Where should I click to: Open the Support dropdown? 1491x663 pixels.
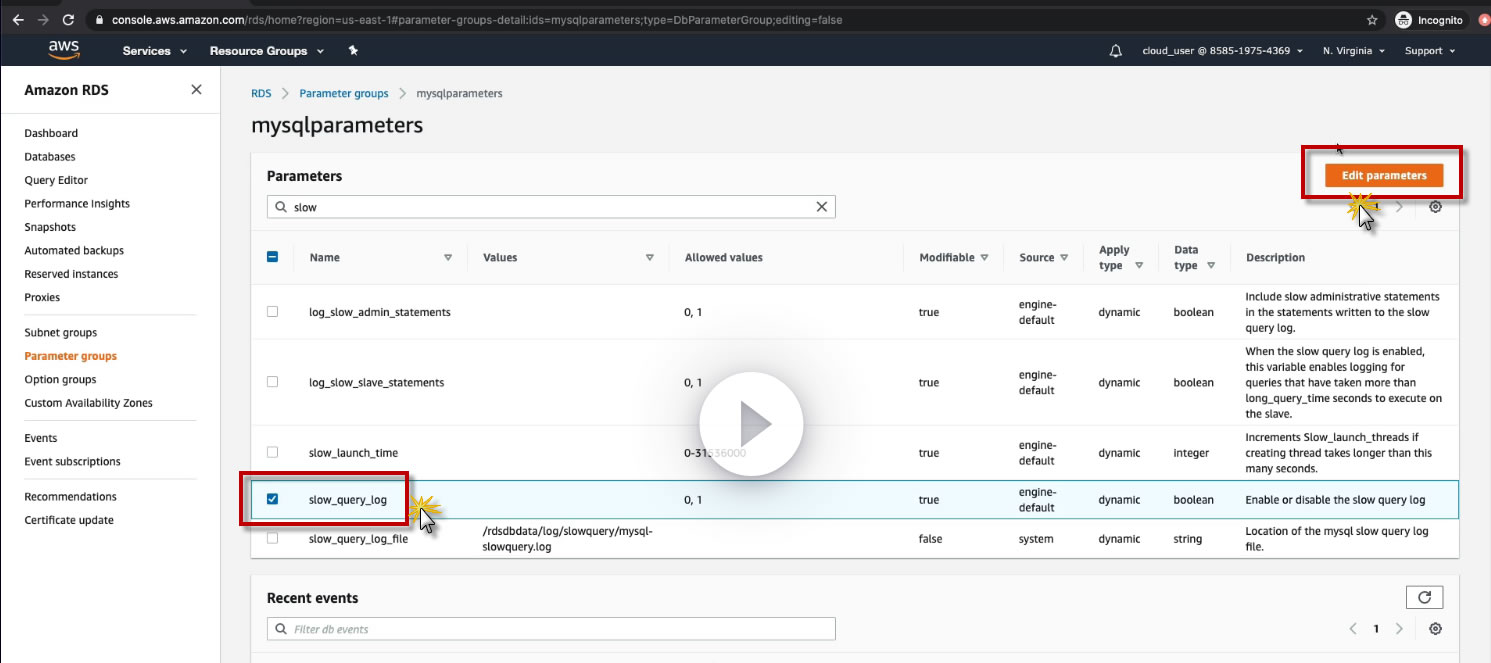click(x=1430, y=51)
